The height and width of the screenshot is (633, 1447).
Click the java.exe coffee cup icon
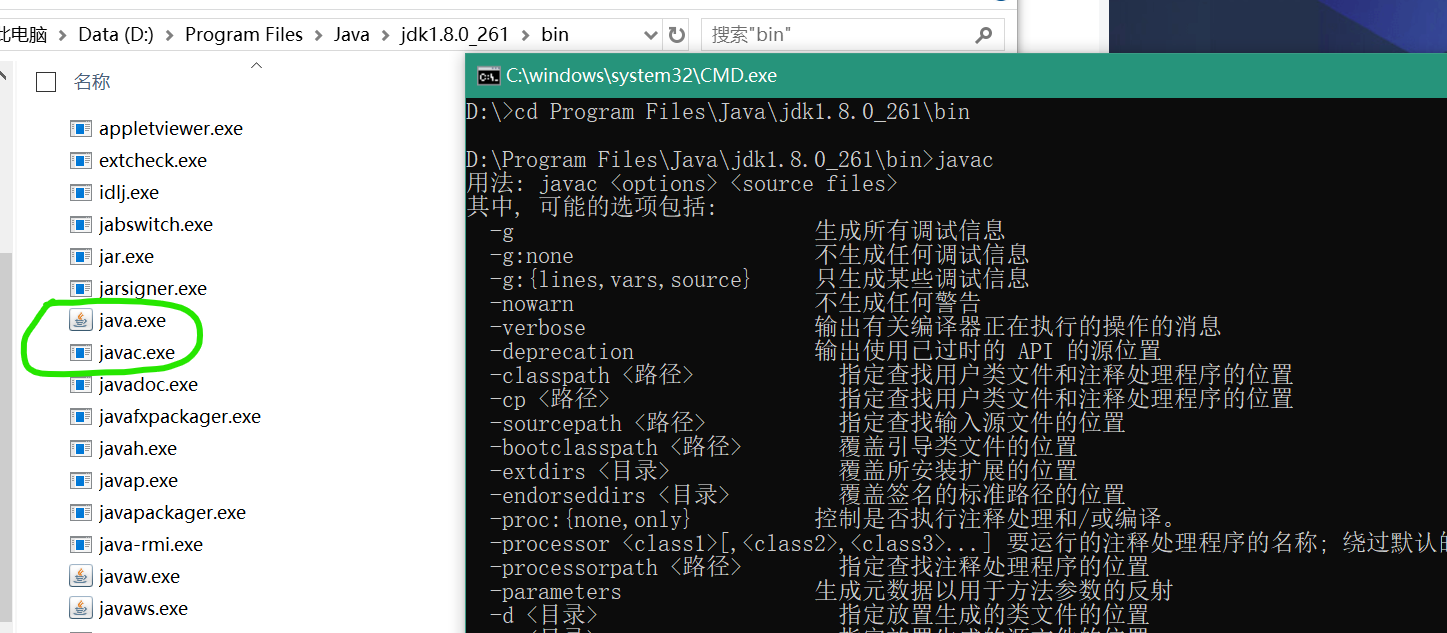point(81,320)
